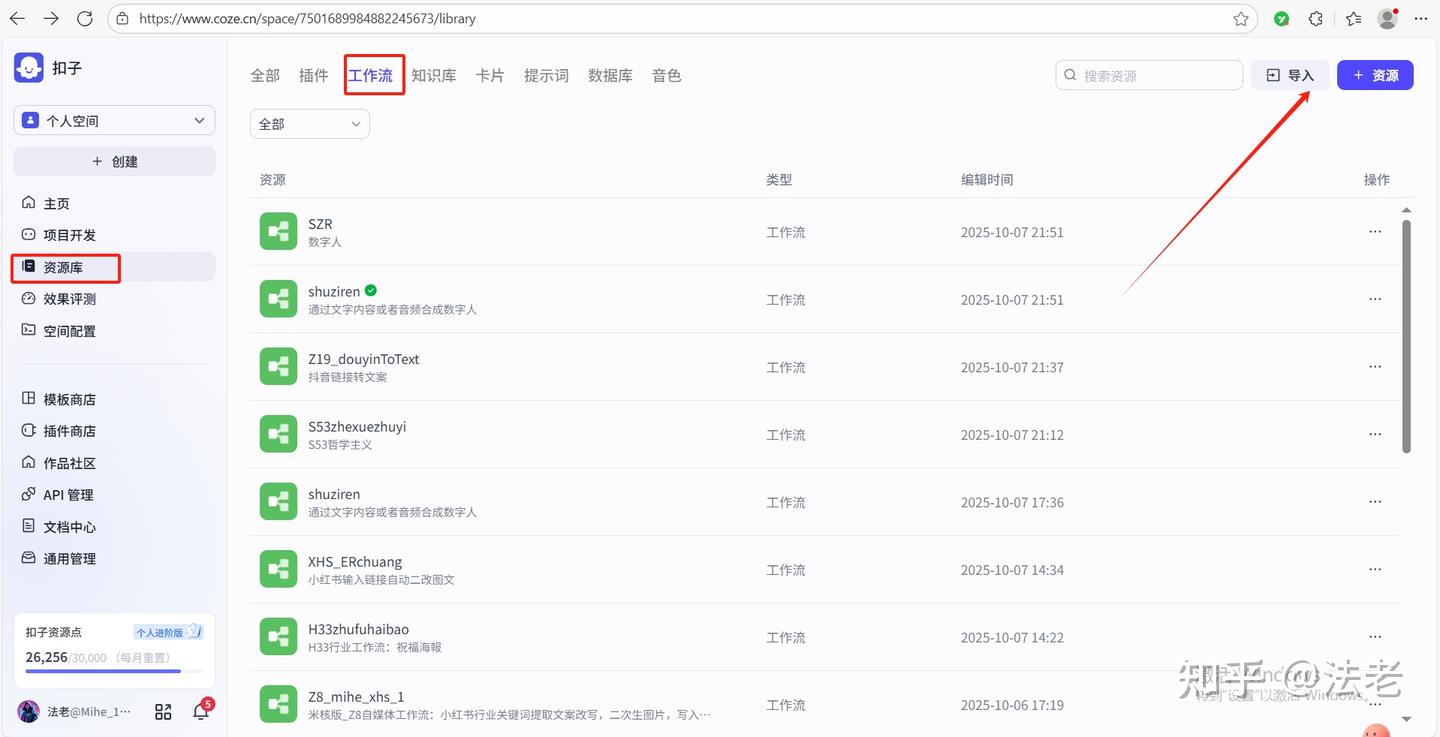Open the browser profile avatar

pyautogui.click(x=1387, y=19)
